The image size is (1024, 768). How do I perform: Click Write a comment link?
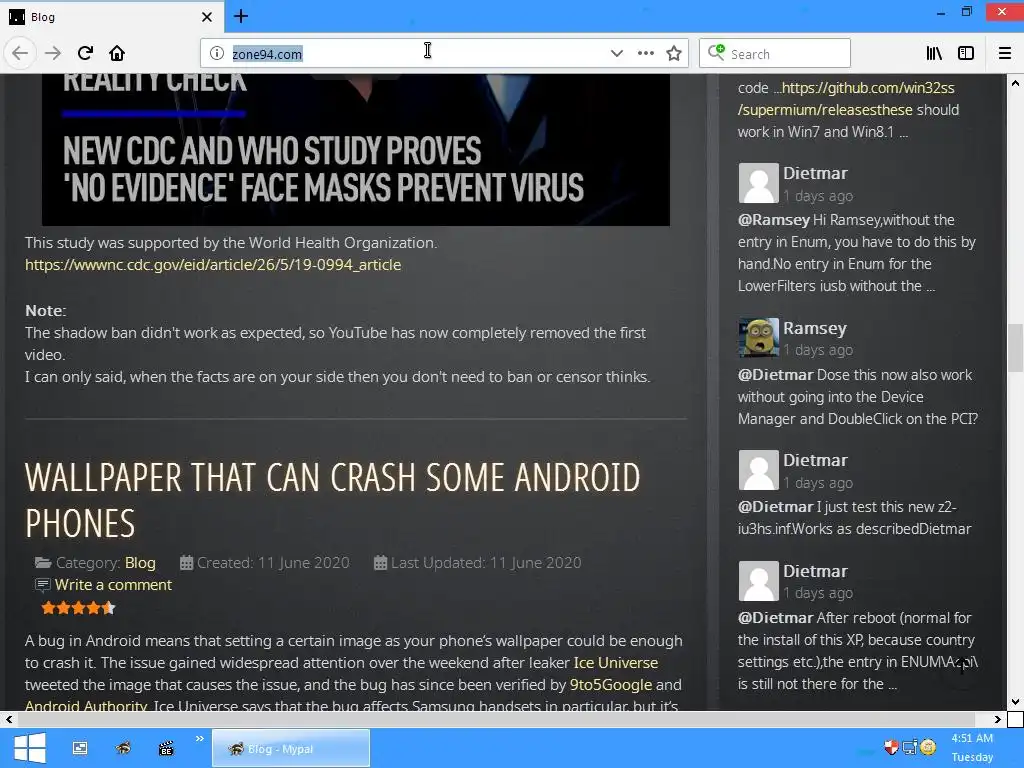113,585
